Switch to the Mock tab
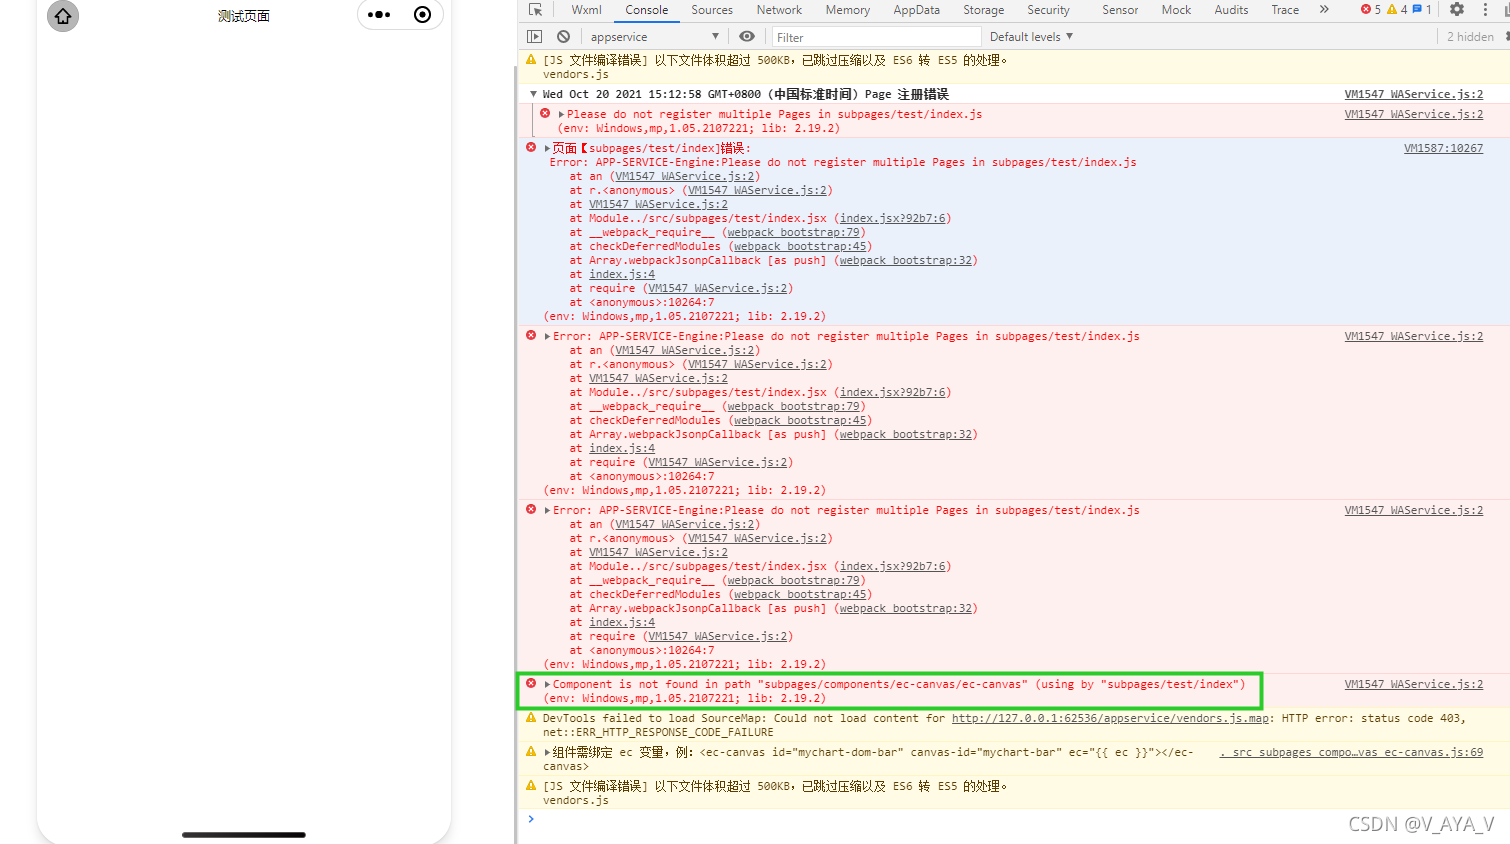This screenshot has height=844, width=1510. click(1176, 10)
